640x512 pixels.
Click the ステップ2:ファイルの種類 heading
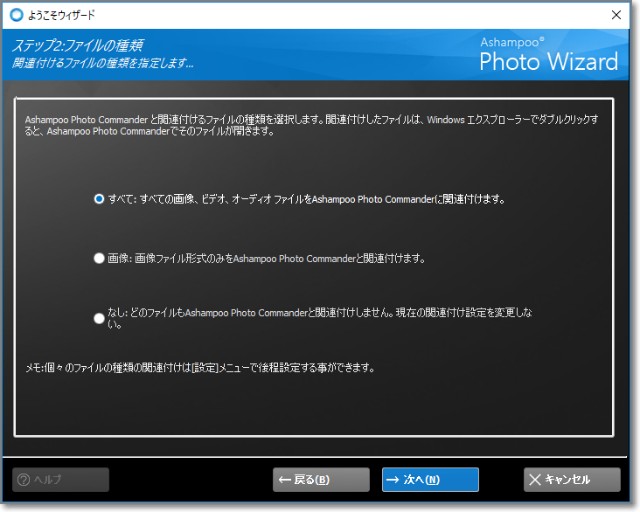pos(78,46)
